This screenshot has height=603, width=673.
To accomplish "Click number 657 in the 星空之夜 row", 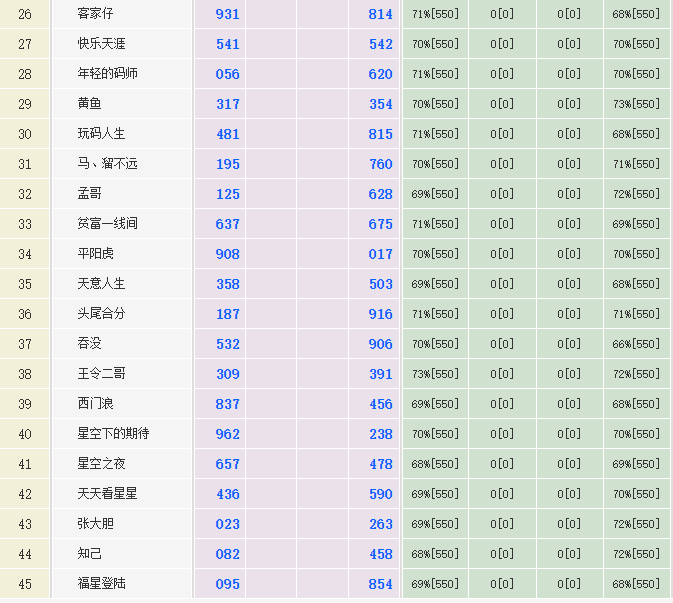I will 228,464.
